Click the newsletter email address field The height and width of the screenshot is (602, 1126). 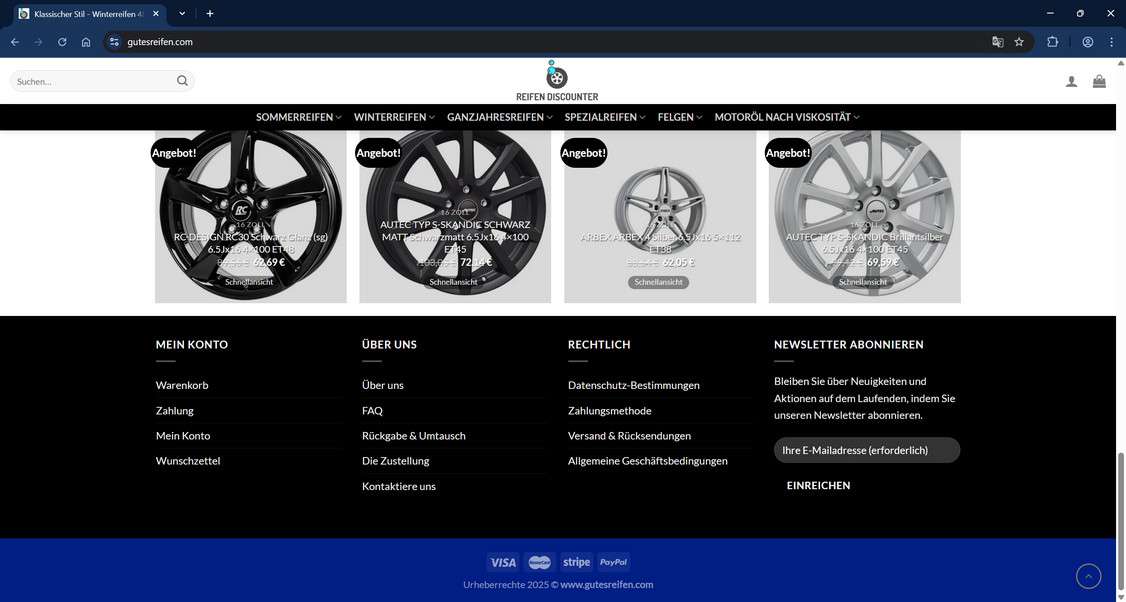click(x=867, y=450)
